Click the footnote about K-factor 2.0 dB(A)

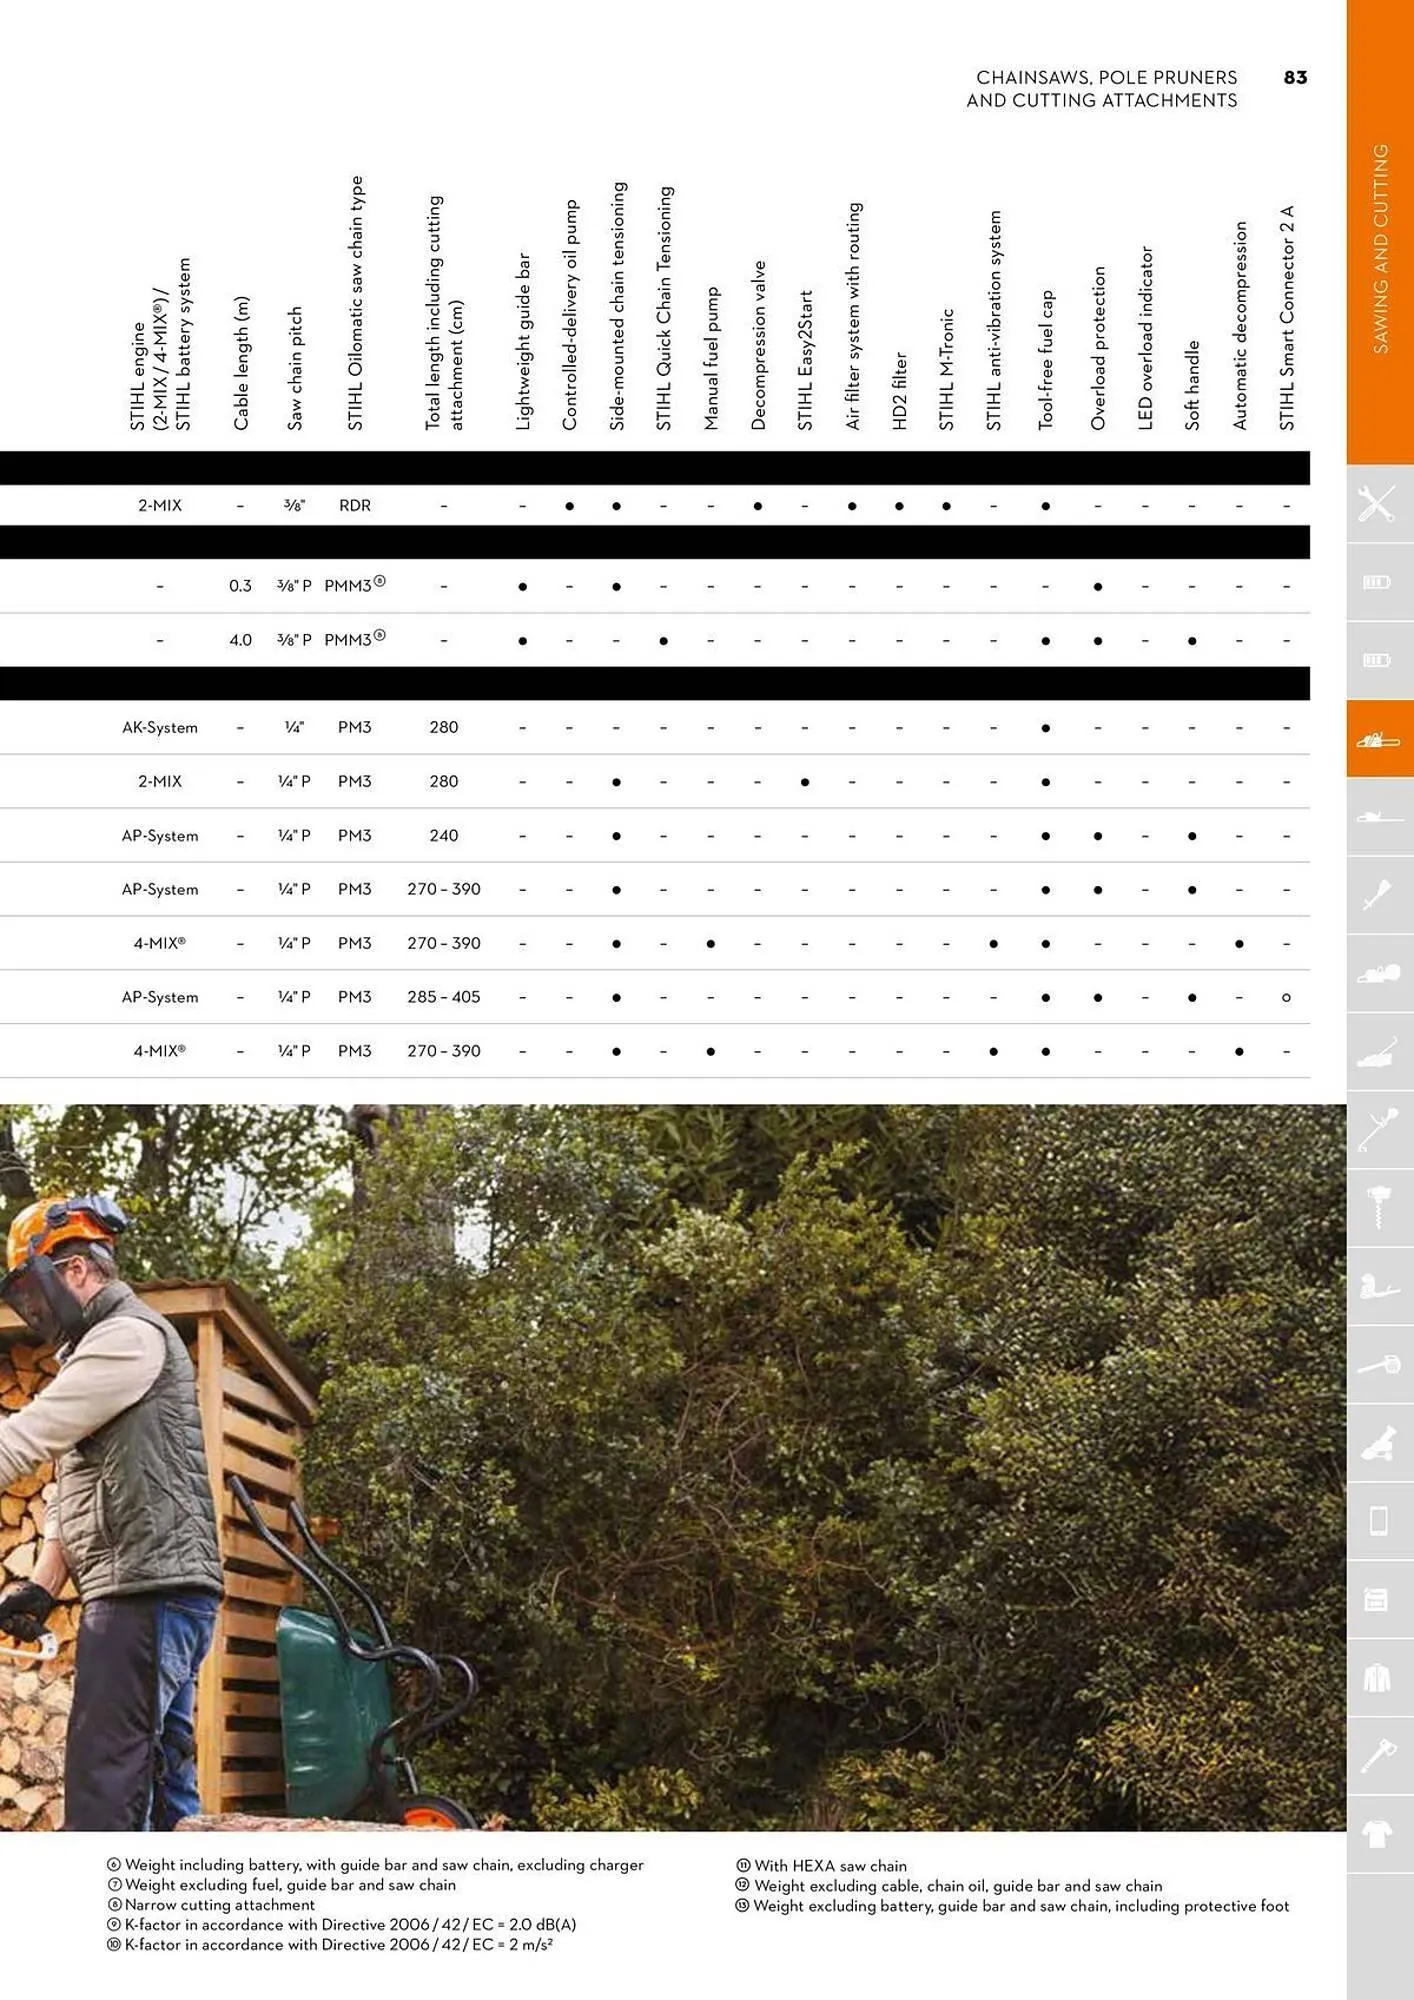pyautogui.click(x=342, y=1925)
